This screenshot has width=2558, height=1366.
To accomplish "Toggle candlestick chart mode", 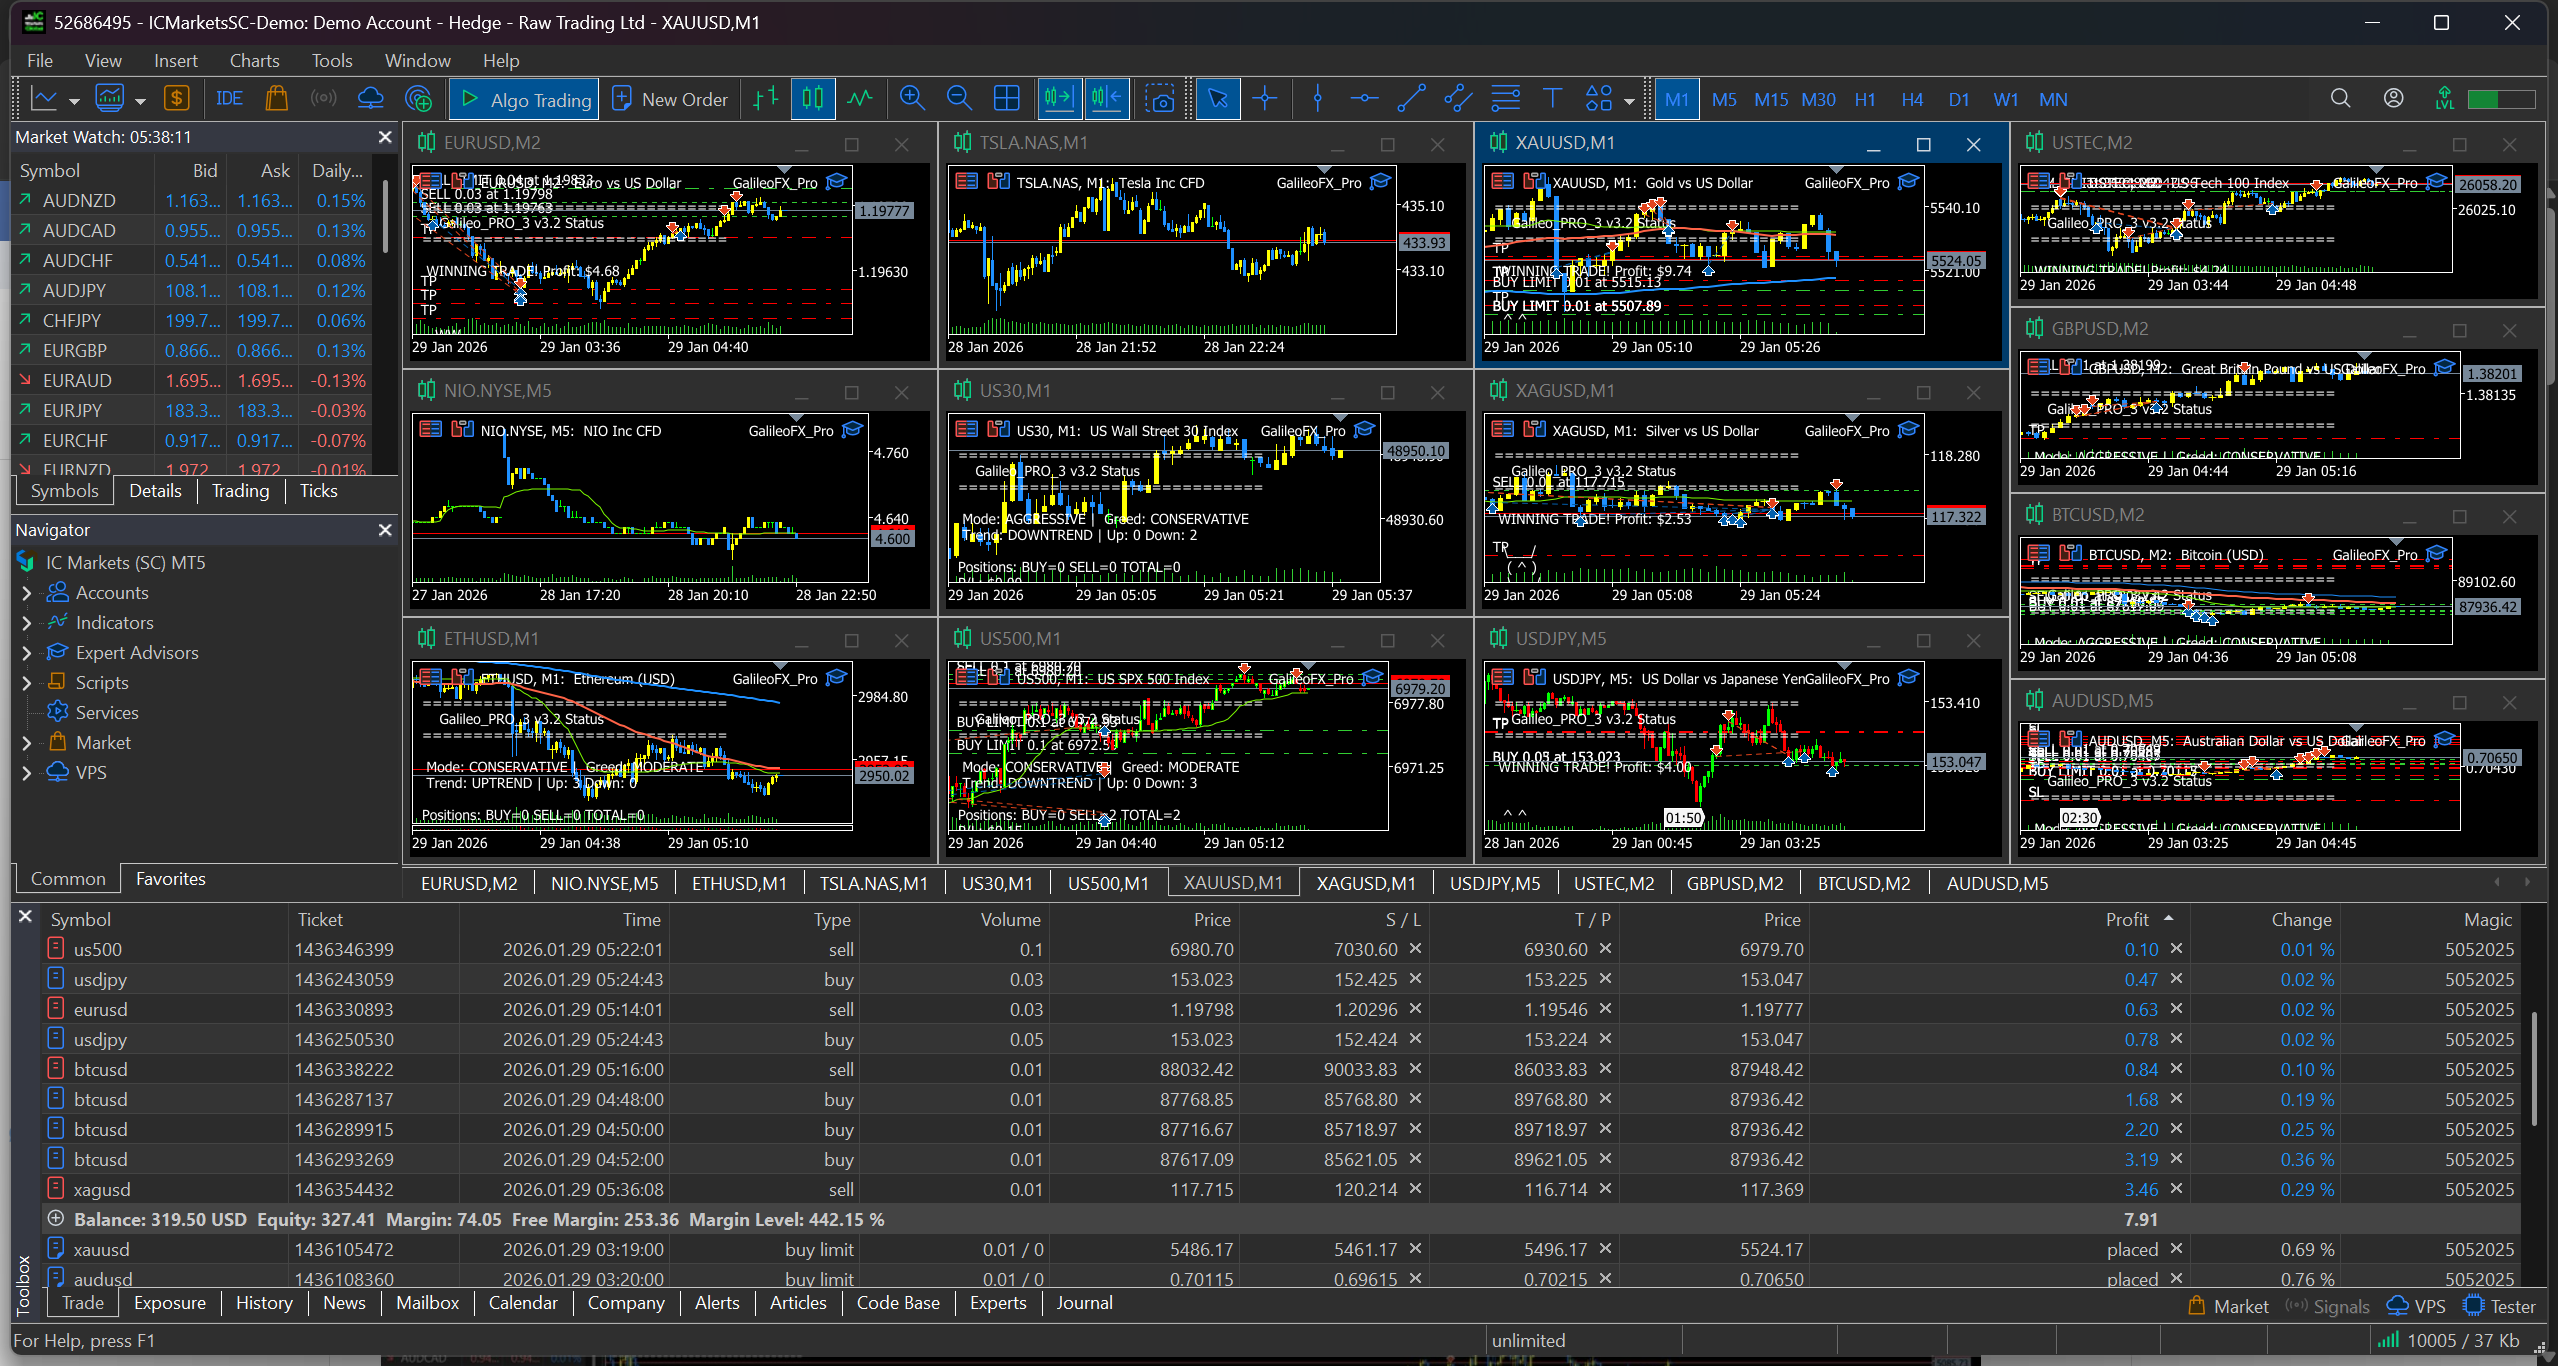I will (x=813, y=98).
